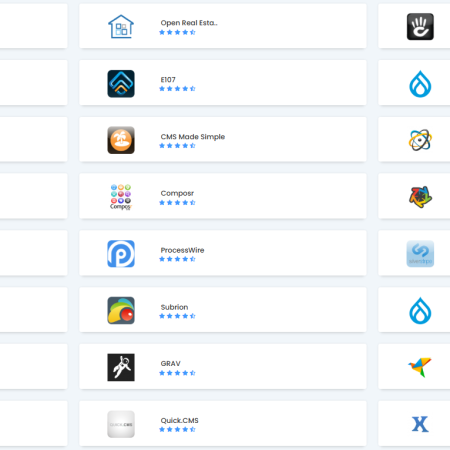The width and height of the screenshot is (450, 450).
Task: Open the origami bird logo icon
Action: pyautogui.click(x=420, y=367)
